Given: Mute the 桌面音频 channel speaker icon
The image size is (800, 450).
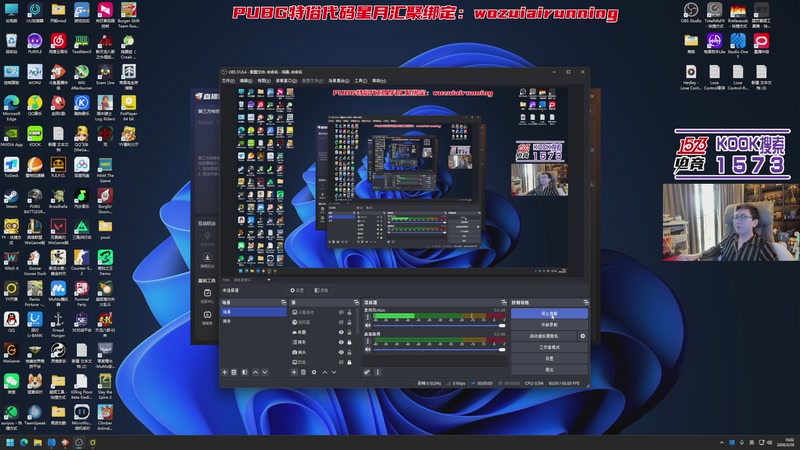Looking at the screenshot, I should (367, 349).
